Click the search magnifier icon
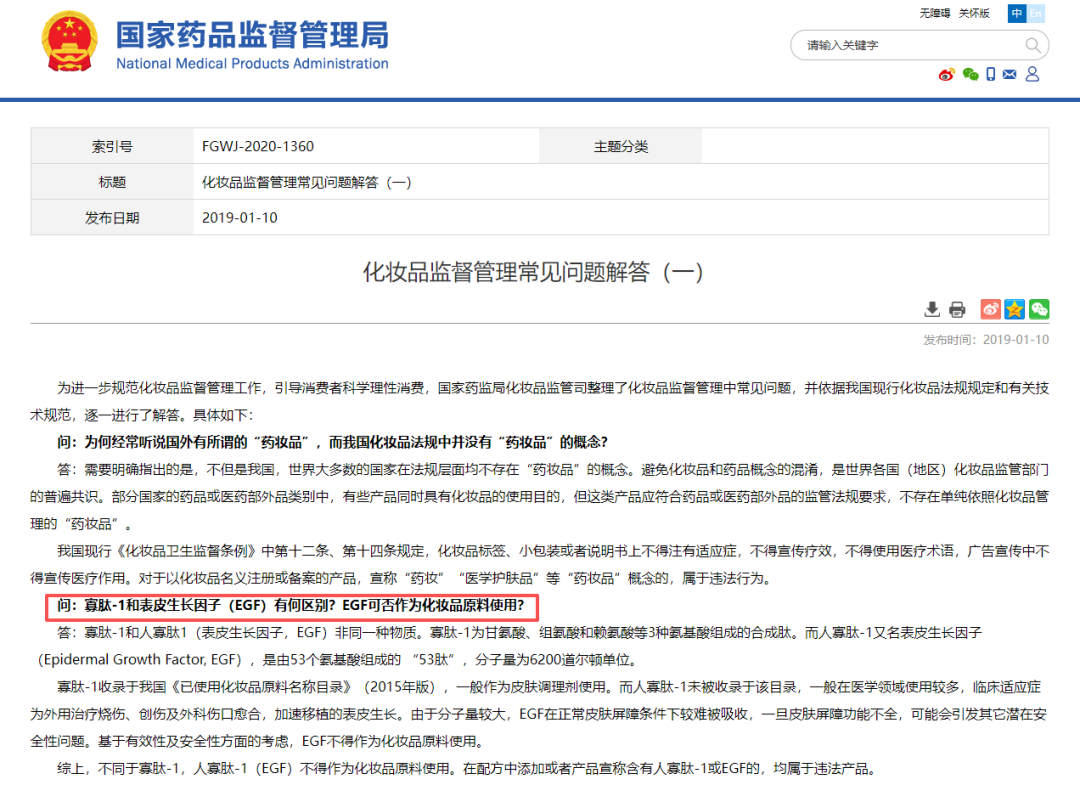The height and width of the screenshot is (785, 1080). (x=1033, y=45)
